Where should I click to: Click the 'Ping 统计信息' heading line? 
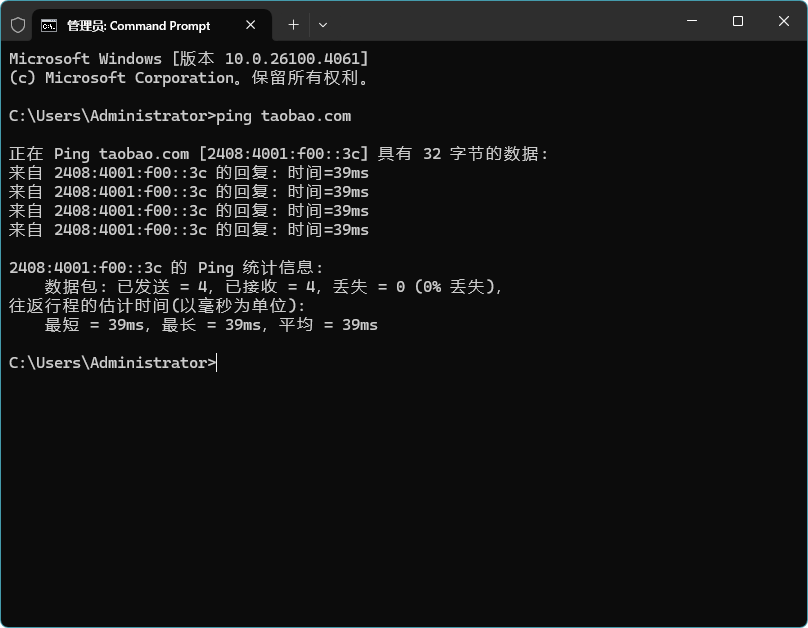pyautogui.click(x=166, y=268)
